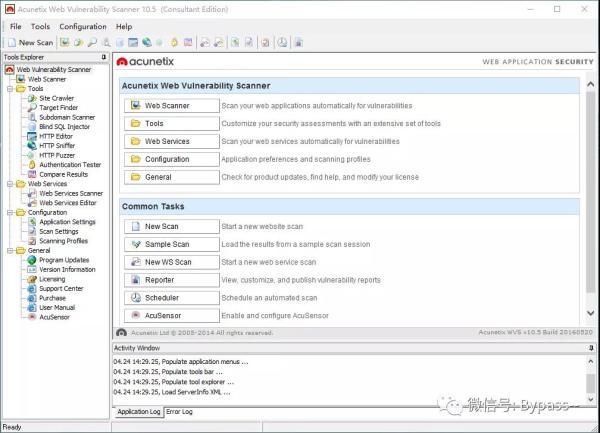Collapse the Tools tree node
600x433 pixels.
(9, 89)
